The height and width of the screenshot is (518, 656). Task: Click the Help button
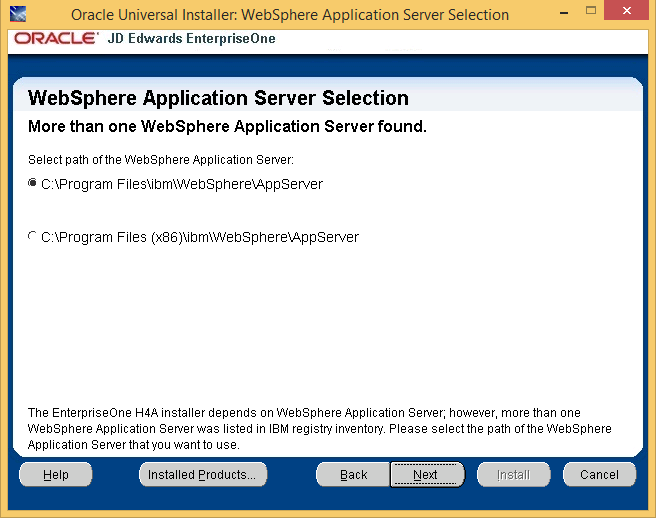56,474
